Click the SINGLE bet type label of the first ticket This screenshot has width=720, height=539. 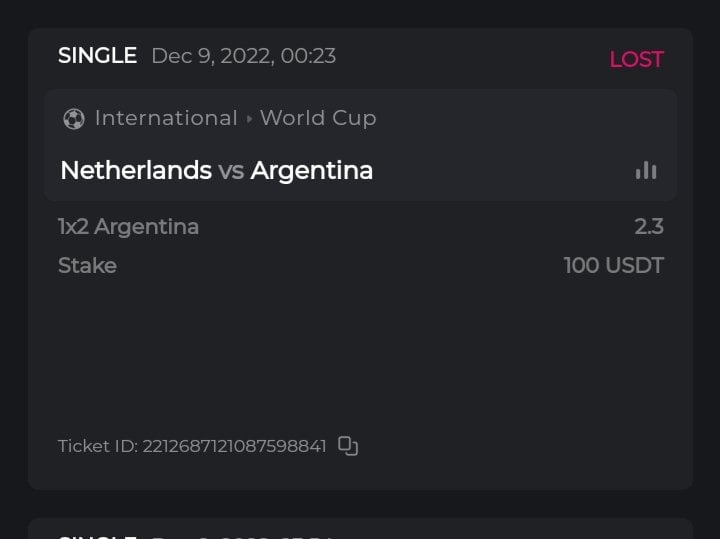[x=97, y=56]
